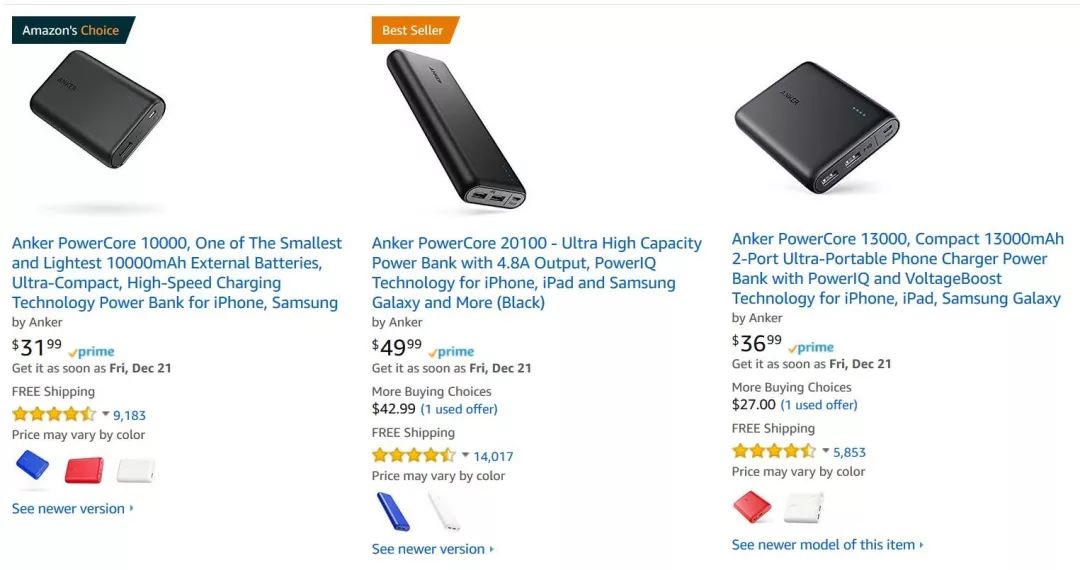Click the Amazon's Choice badge

point(72,30)
